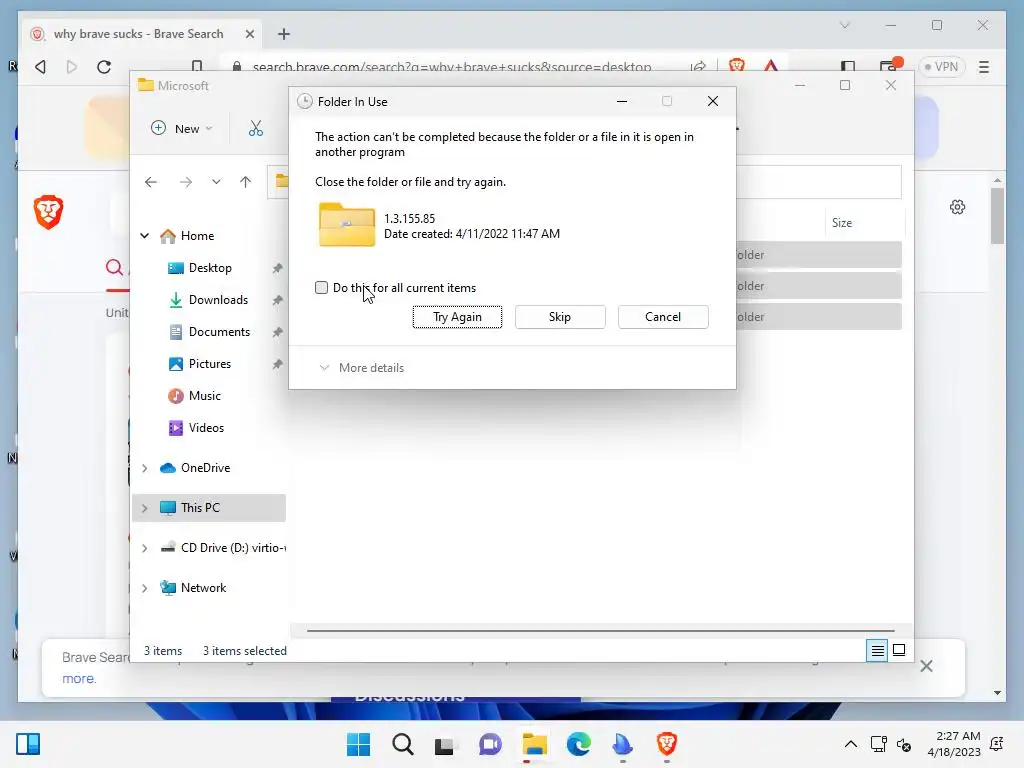Click the Brave address bar URL

point(452,67)
